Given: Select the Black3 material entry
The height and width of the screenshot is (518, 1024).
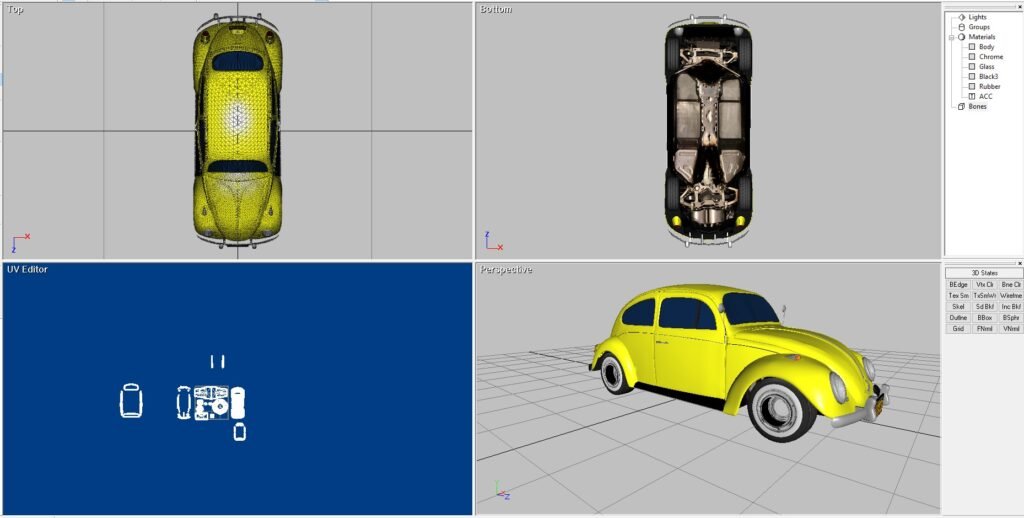Looking at the screenshot, I should 988,76.
